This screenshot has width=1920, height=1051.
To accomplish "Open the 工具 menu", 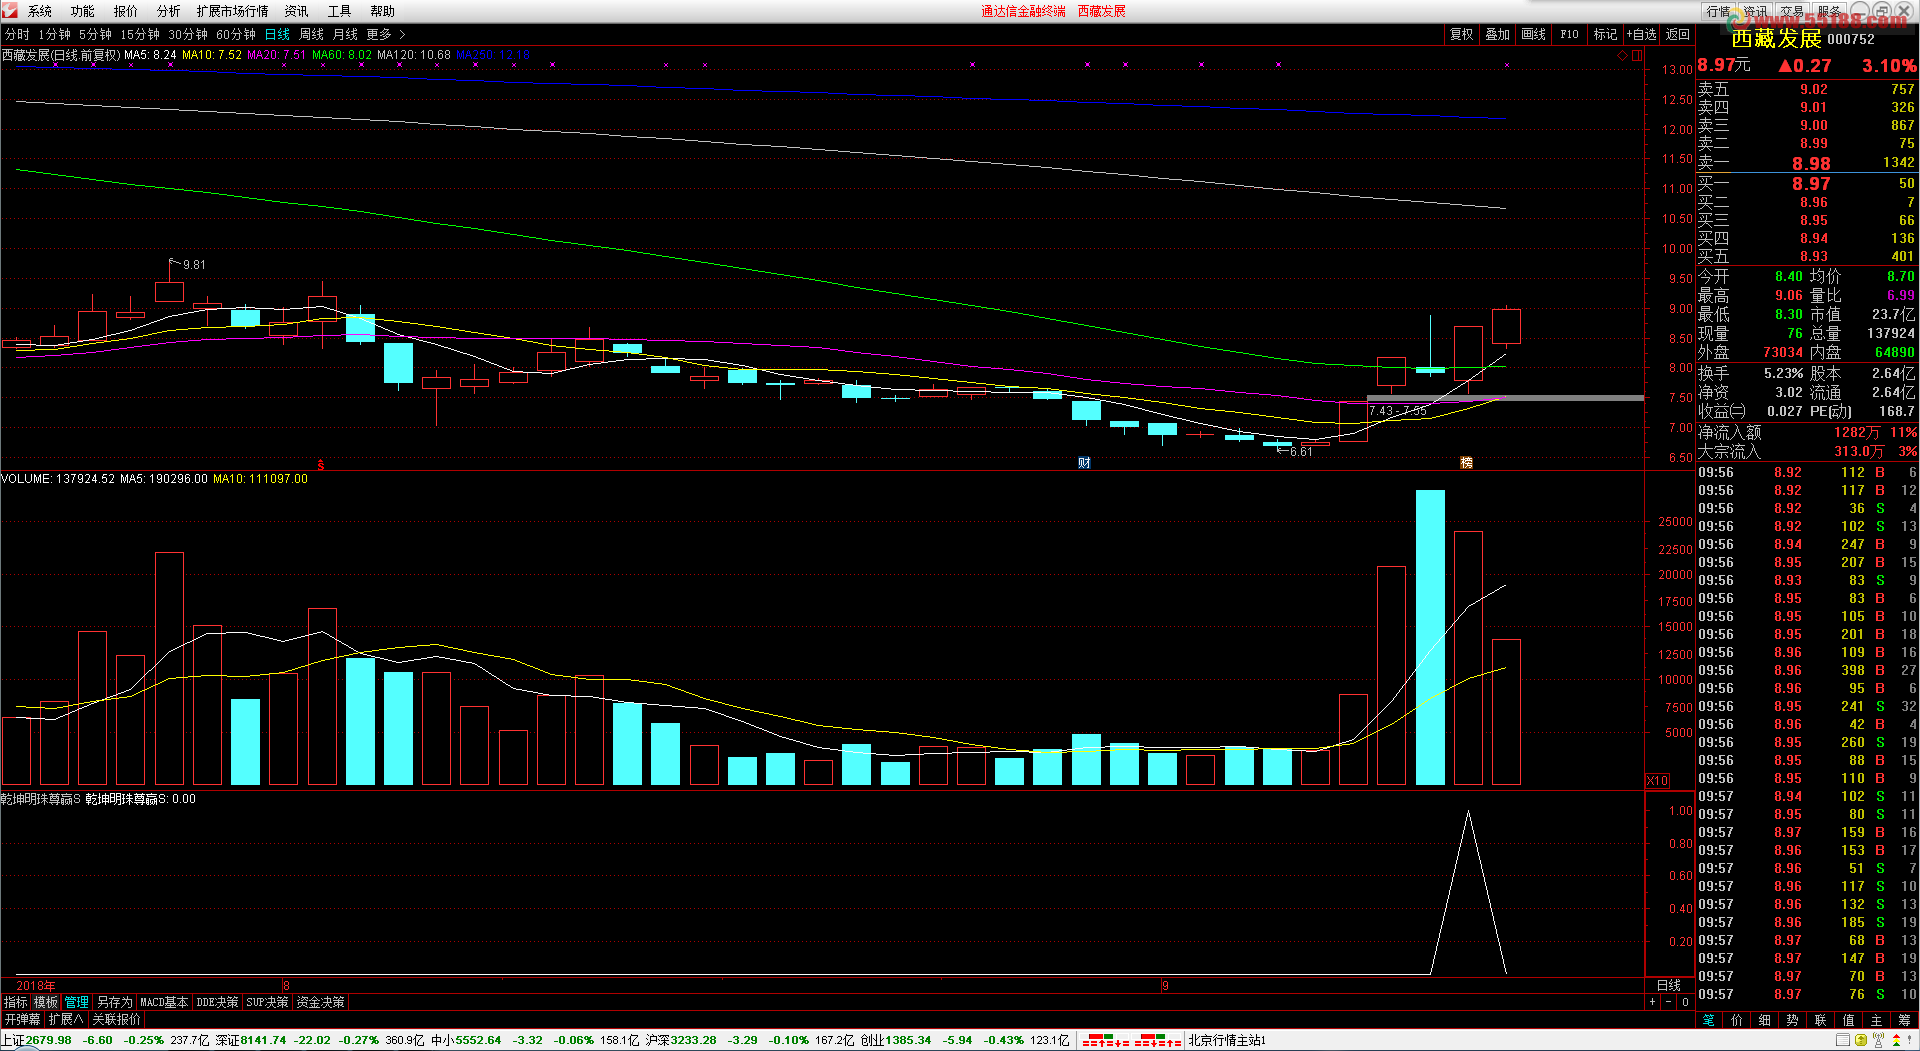I will click(339, 11).
